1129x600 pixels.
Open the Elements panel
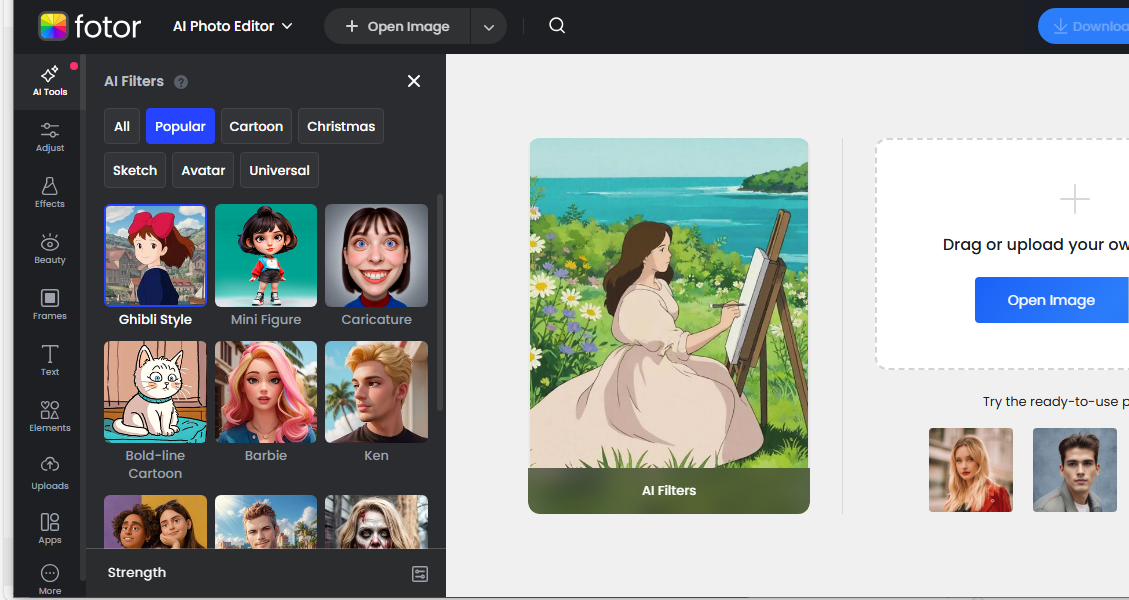[50, 416]
